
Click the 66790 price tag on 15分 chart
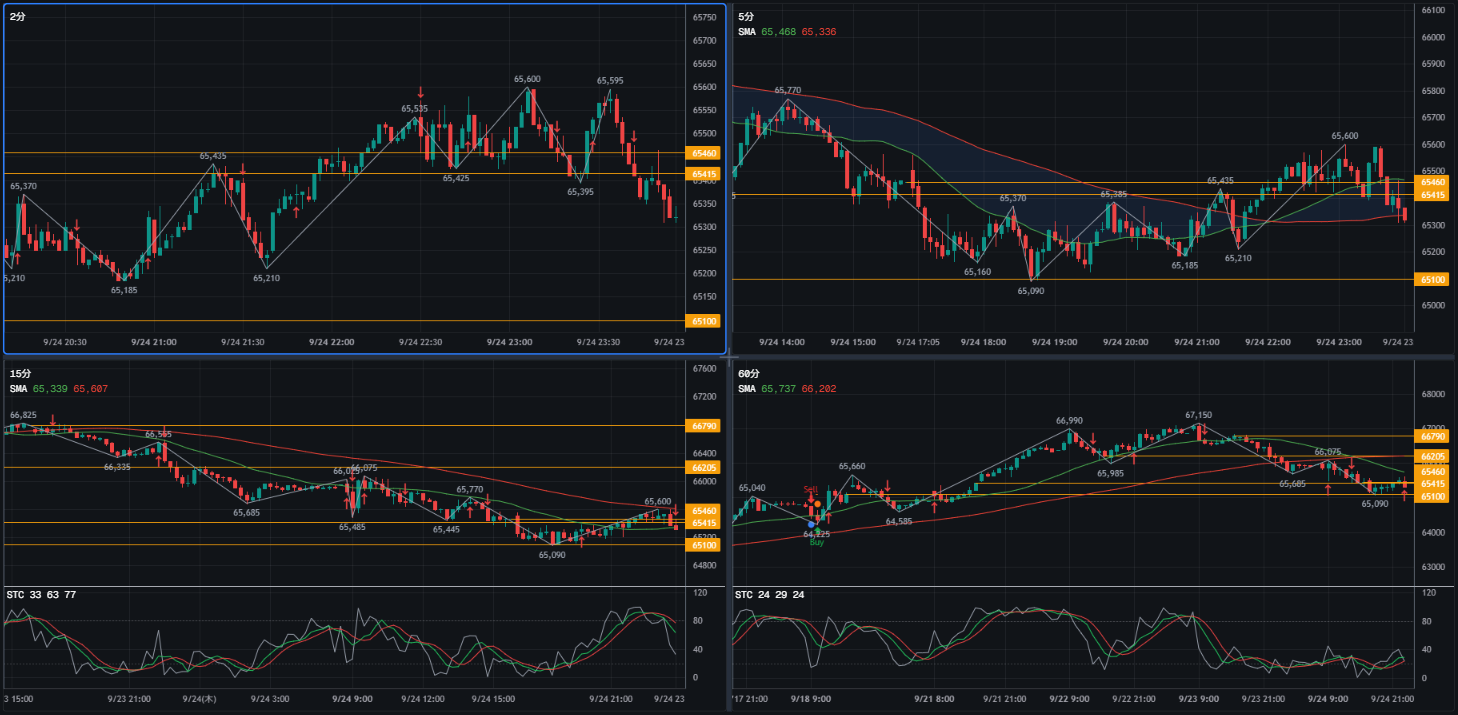coord(704,425)
